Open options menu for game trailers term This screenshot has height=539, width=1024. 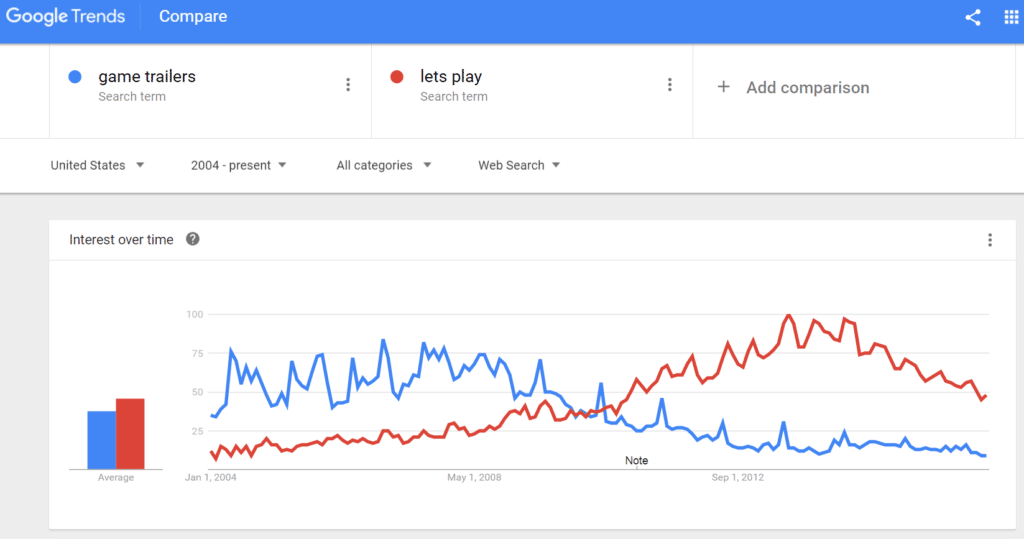point(348,85)
